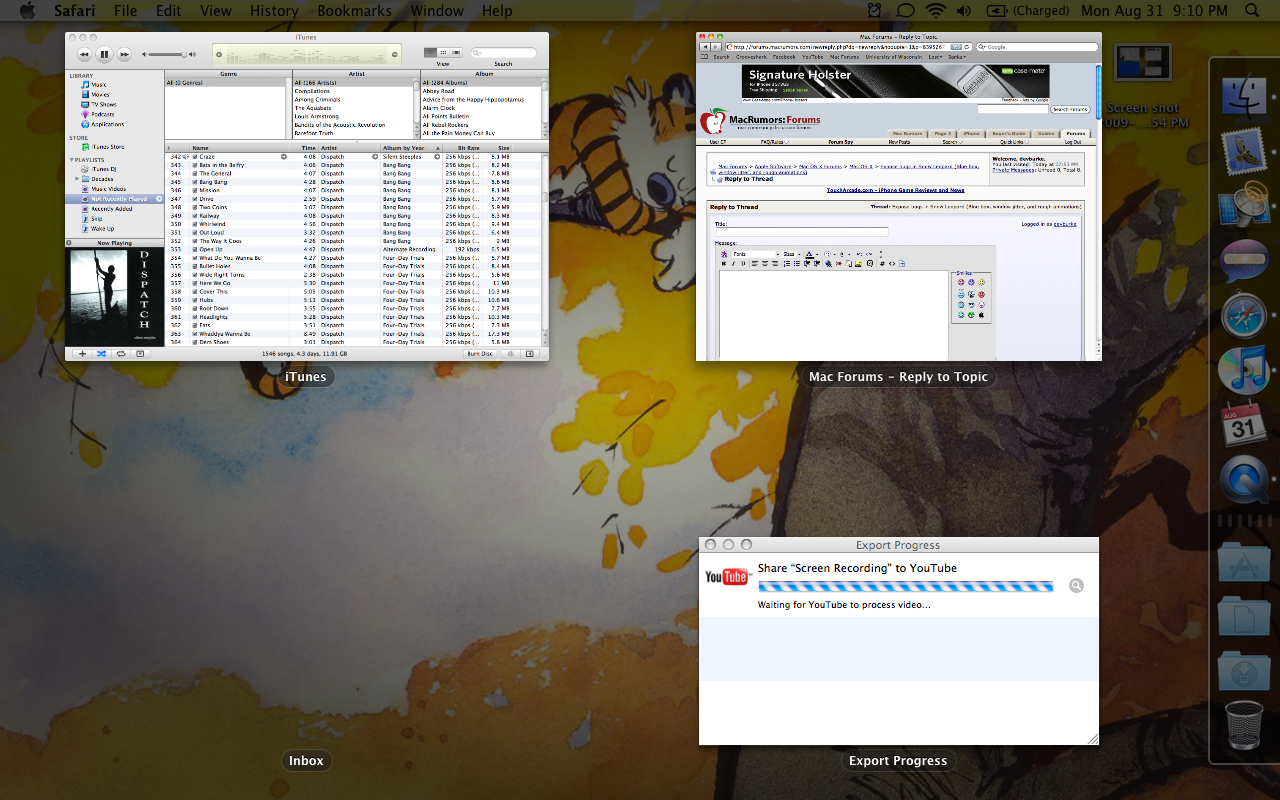This screenshot has width=1280, height=800.
Task: Adjust the iTunes volume slider
Action: (165, 54)
